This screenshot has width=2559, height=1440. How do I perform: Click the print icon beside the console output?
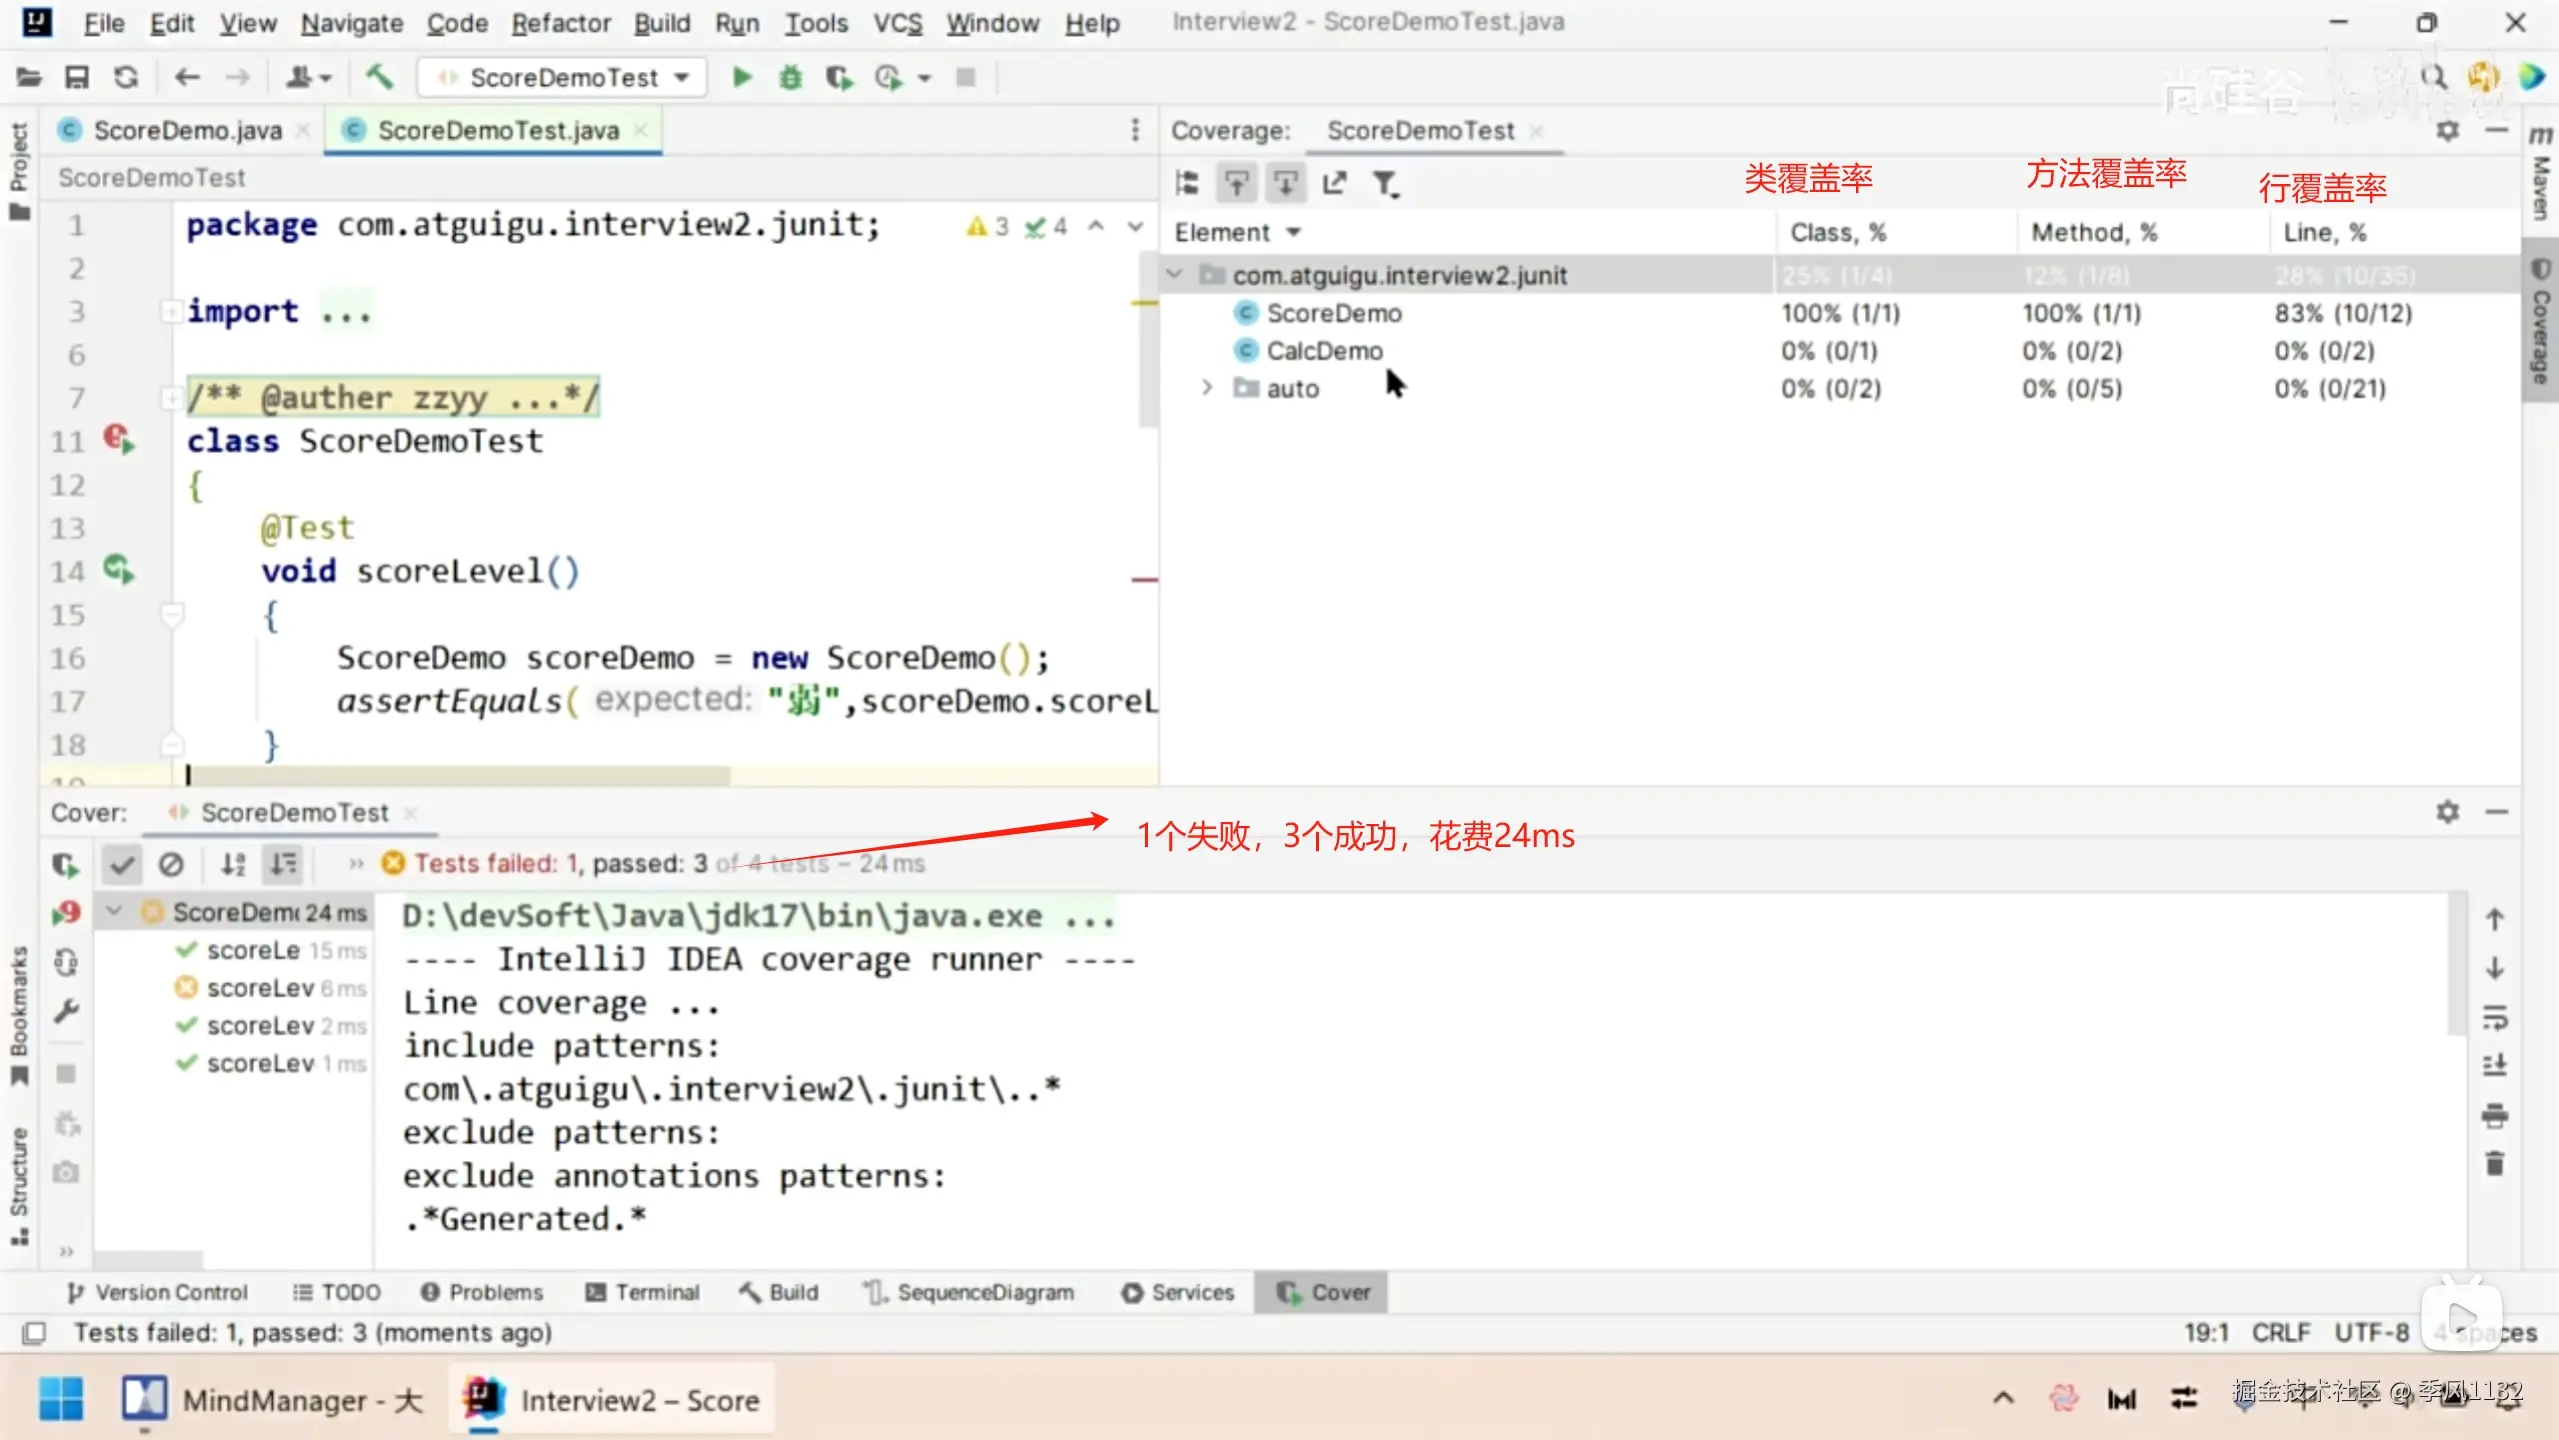tap(2494, 1115)
